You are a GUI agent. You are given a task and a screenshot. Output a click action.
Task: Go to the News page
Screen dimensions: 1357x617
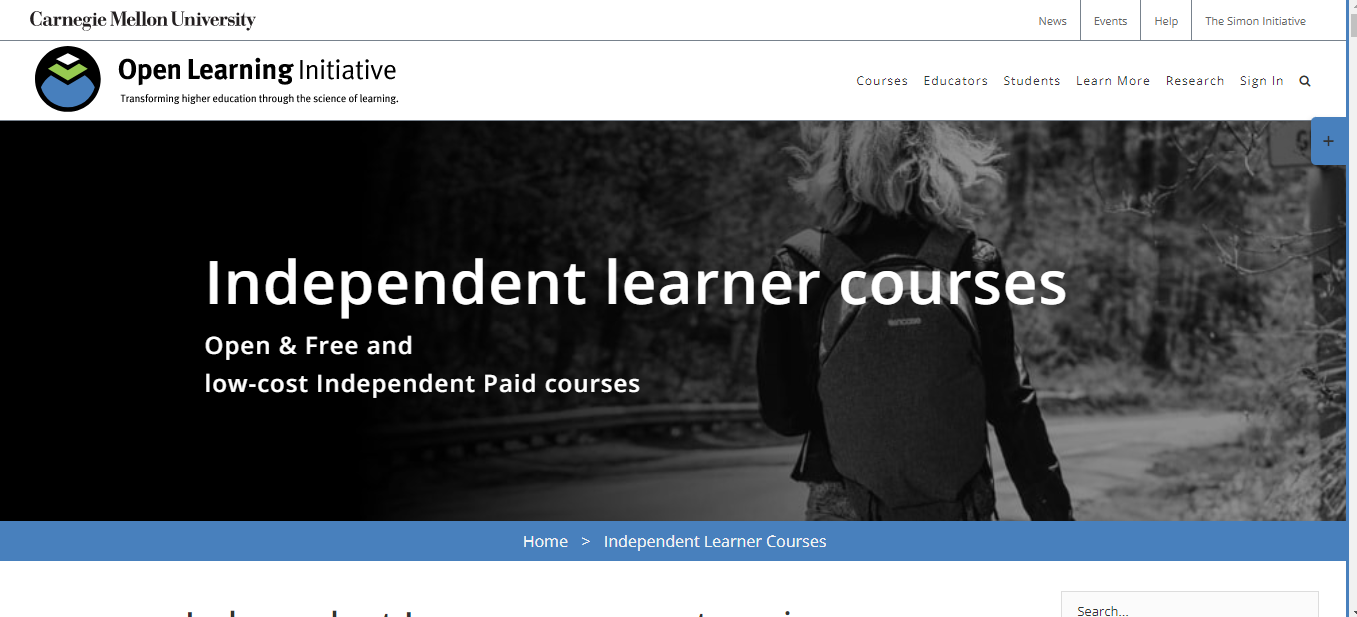[1052, 21]
